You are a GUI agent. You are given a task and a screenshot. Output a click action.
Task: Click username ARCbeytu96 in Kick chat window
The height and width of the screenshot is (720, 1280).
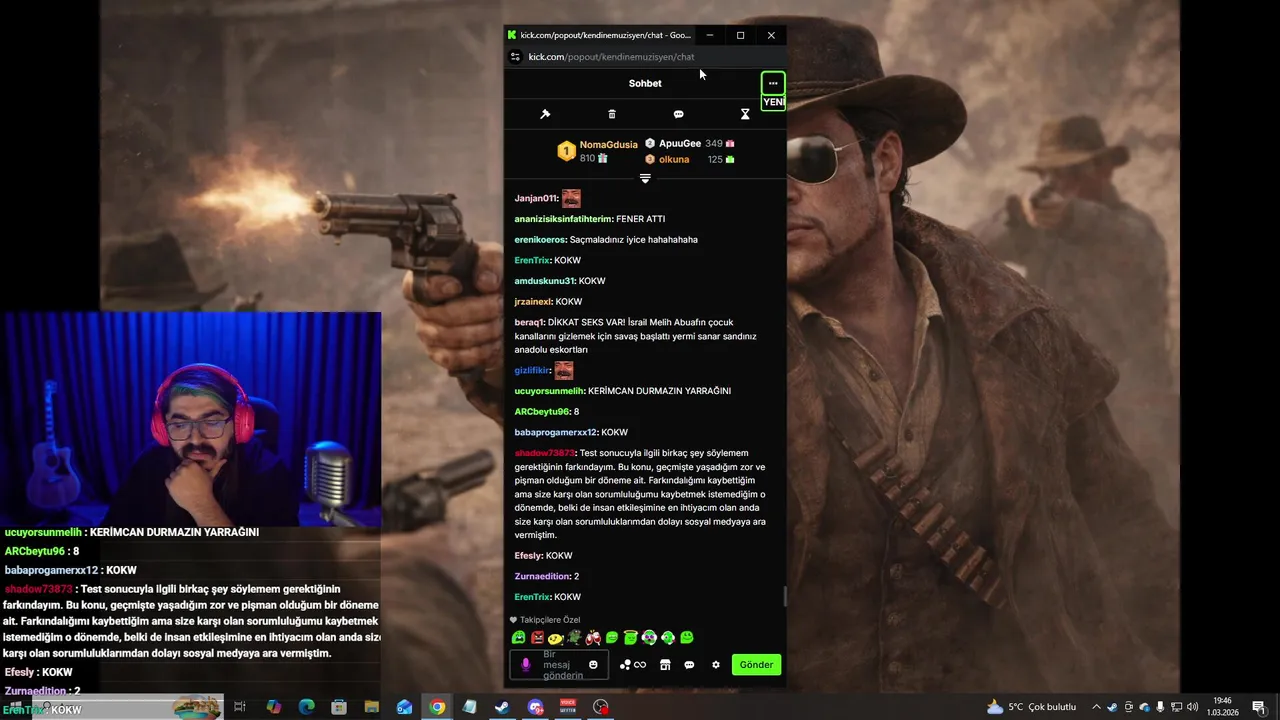pos(542,412)
